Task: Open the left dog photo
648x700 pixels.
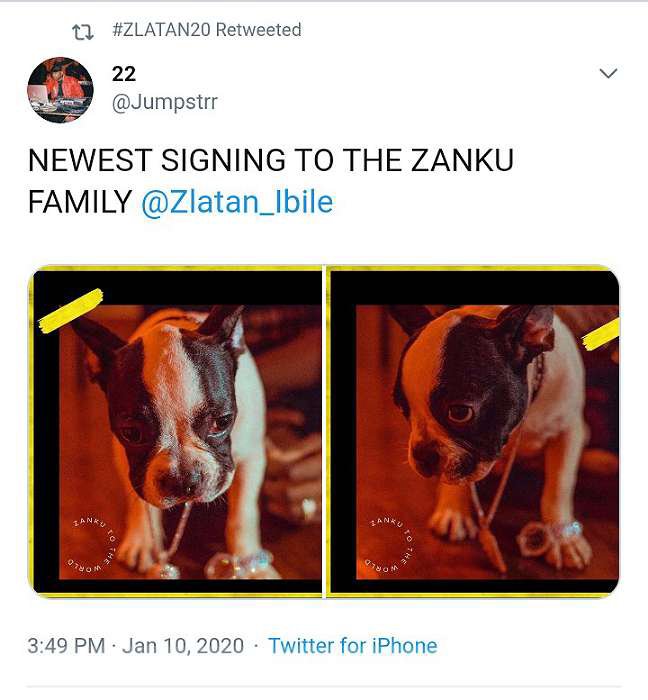Action: click(176, 432)
